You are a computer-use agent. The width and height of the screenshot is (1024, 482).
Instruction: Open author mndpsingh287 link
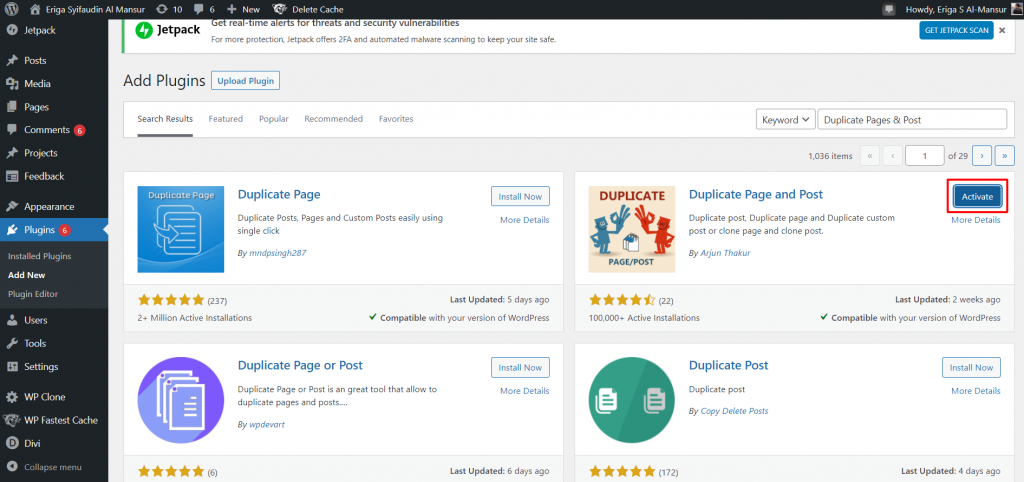278,253
